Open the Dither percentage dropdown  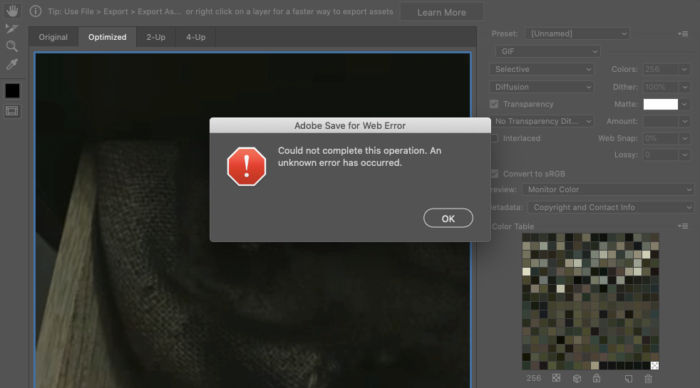[684, 87]
